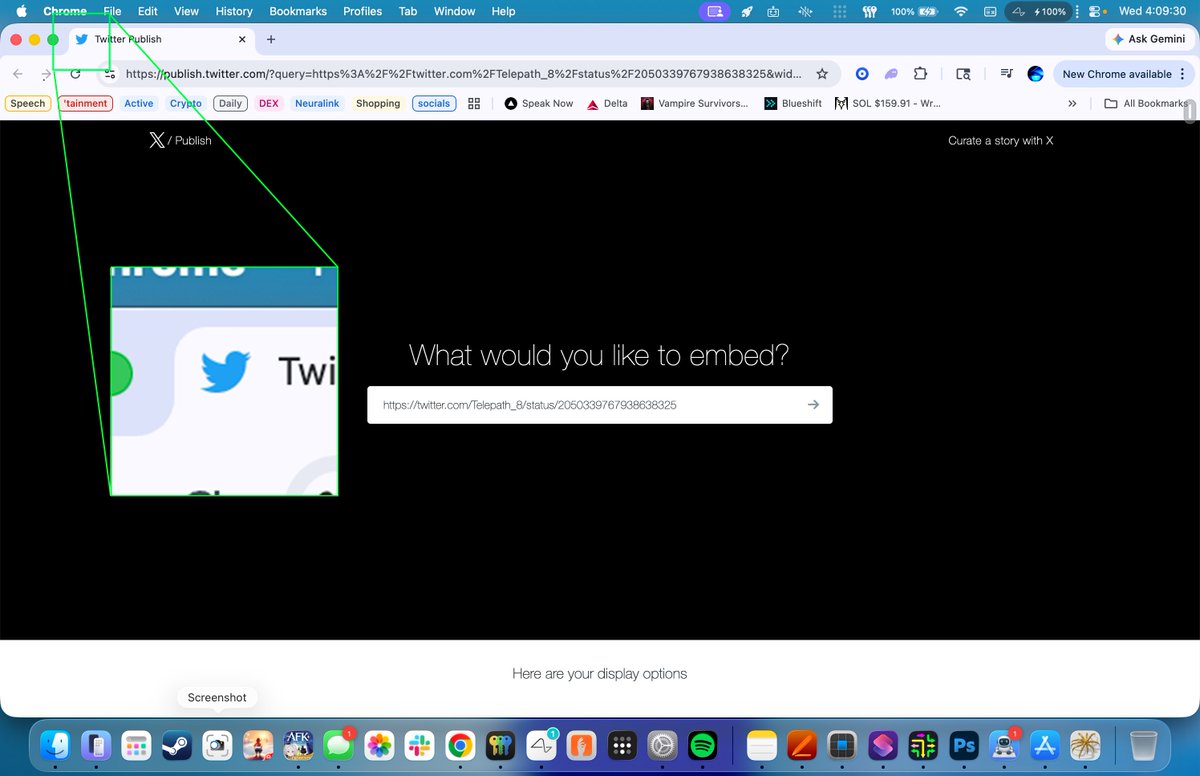The image size is (1200, 776).
Task: Open the socials bookmark folder
Action: [x=434, y=103]
